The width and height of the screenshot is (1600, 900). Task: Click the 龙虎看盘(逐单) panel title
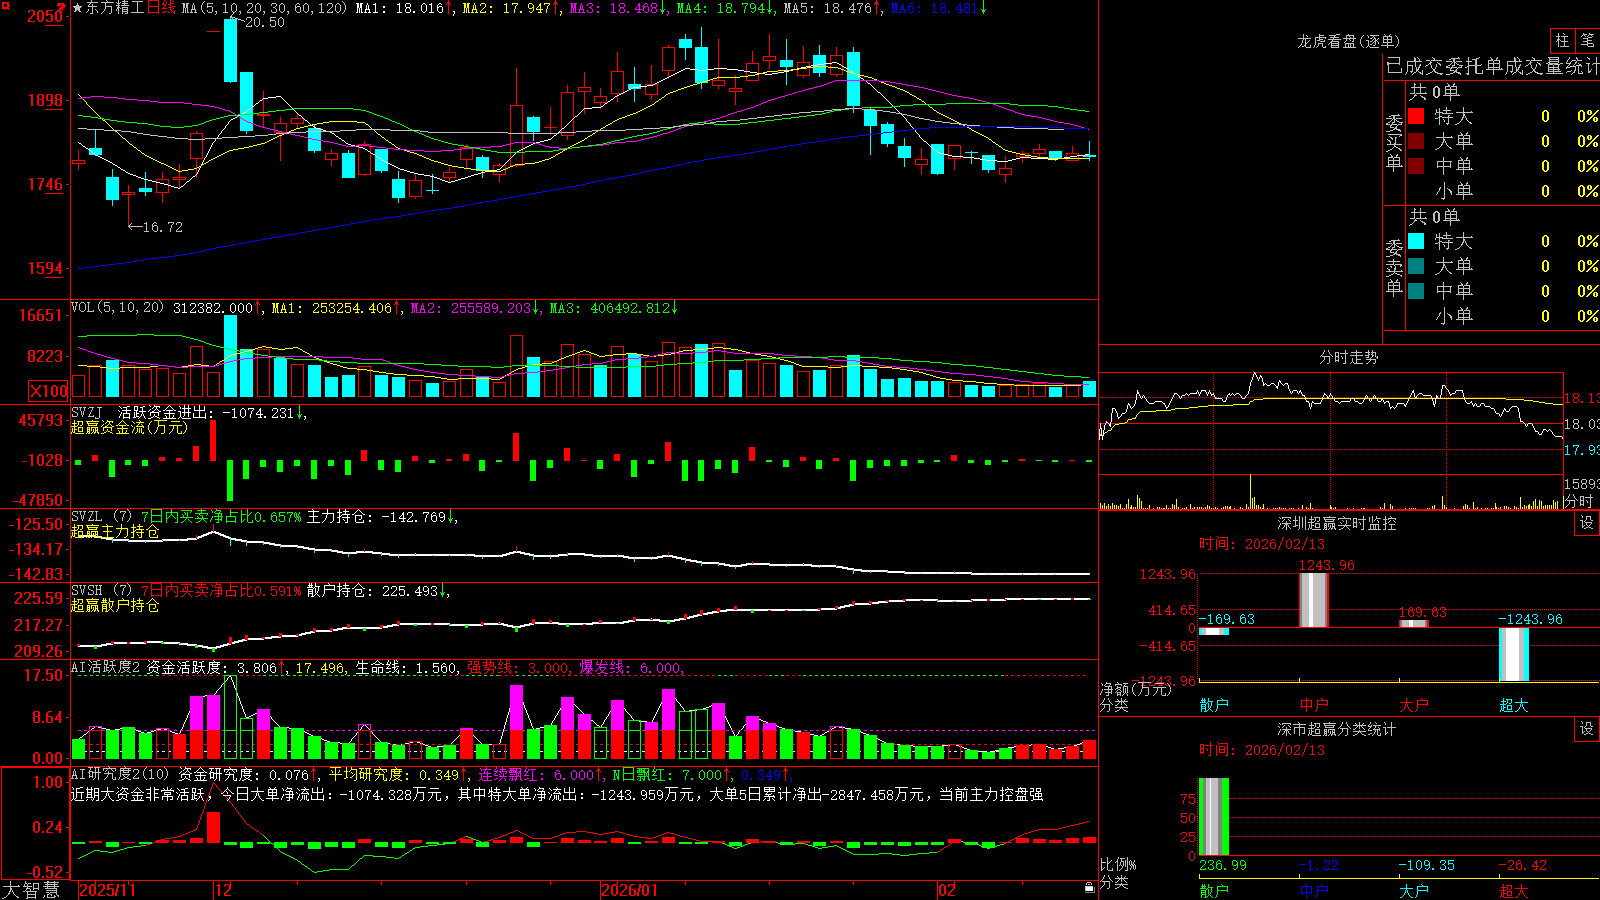coord(1348,41)
